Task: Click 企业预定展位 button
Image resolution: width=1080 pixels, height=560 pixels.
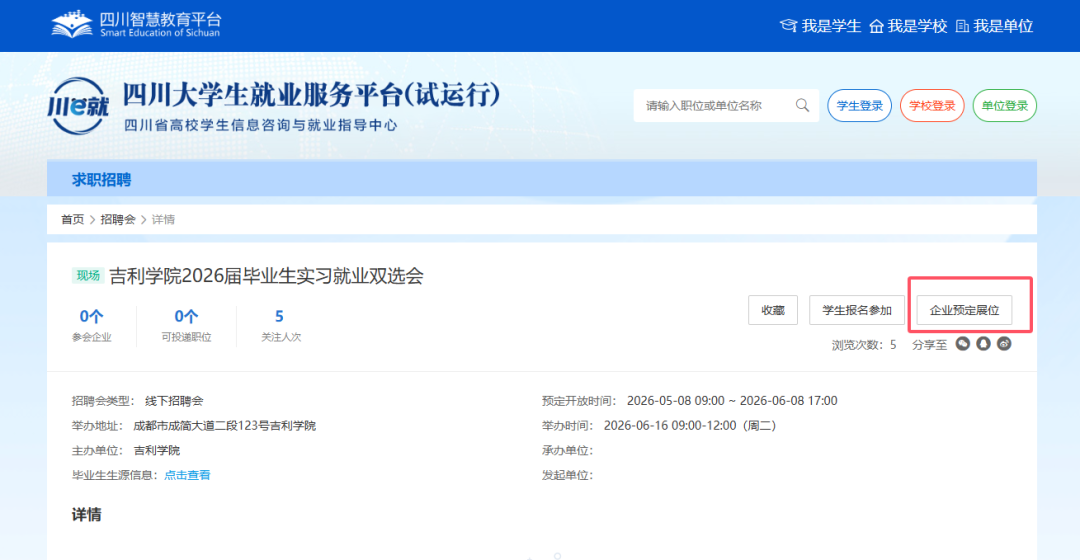Action: pos(964,310)
